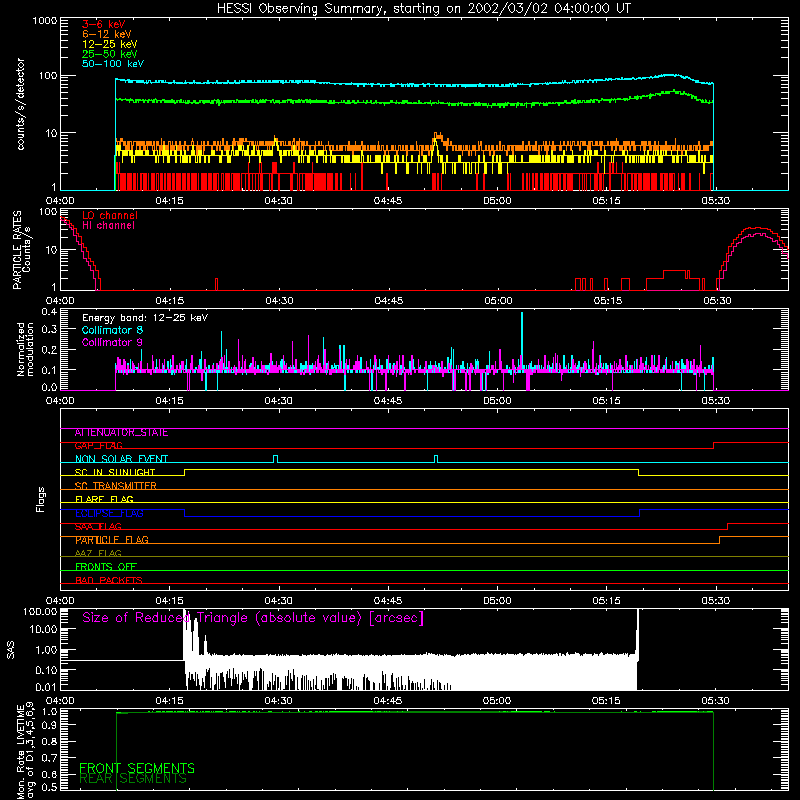Click the 05:30 tick label under the top plot
Viewport: 800px width, 800px height.
[715, 201]
